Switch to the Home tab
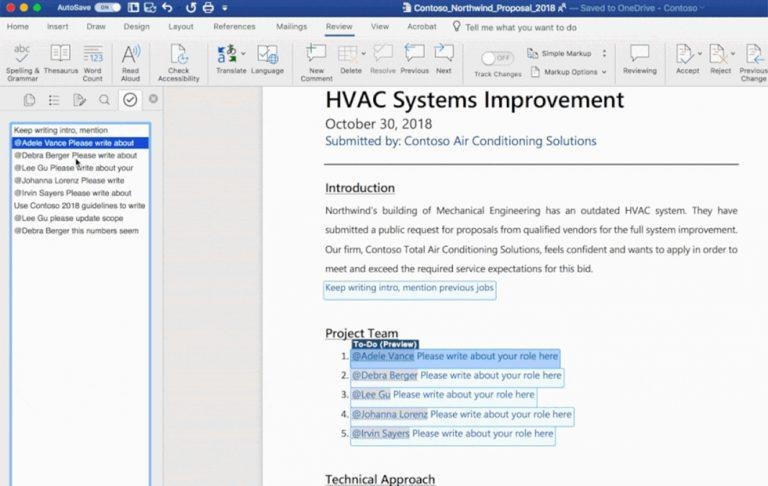This screenshot has height=486, width=768. tap(18, 26)
